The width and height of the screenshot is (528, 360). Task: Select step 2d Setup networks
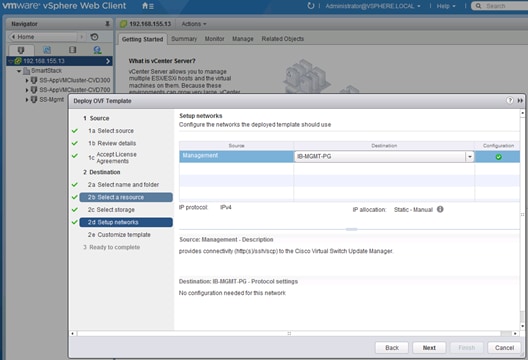click(x=126, y=222)
